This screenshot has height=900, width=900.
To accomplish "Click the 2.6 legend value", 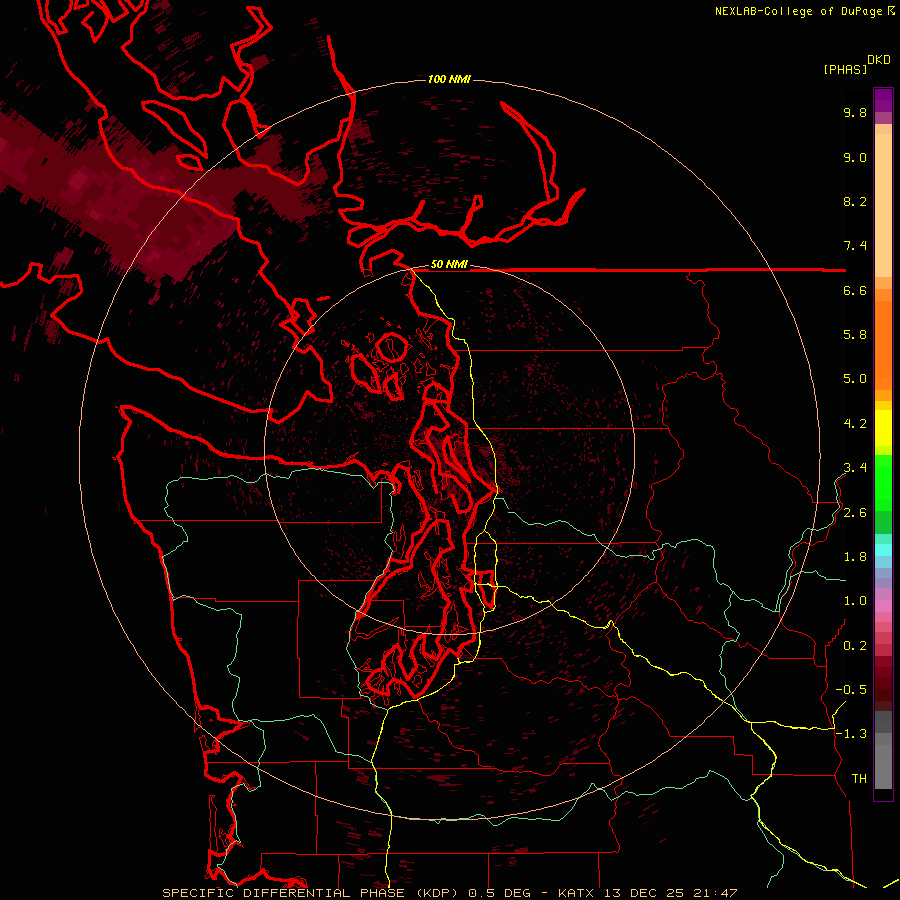I will pos(855,513).
